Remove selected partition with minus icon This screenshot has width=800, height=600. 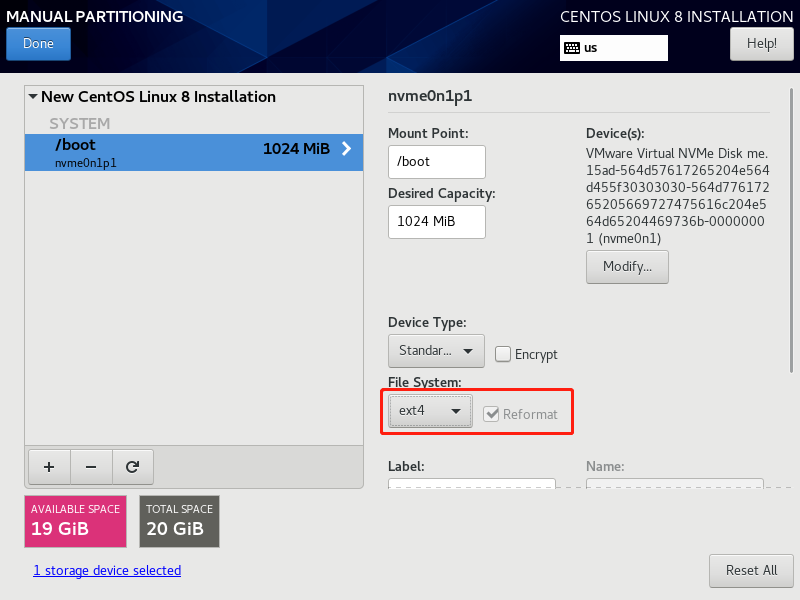tap(91, 467)
